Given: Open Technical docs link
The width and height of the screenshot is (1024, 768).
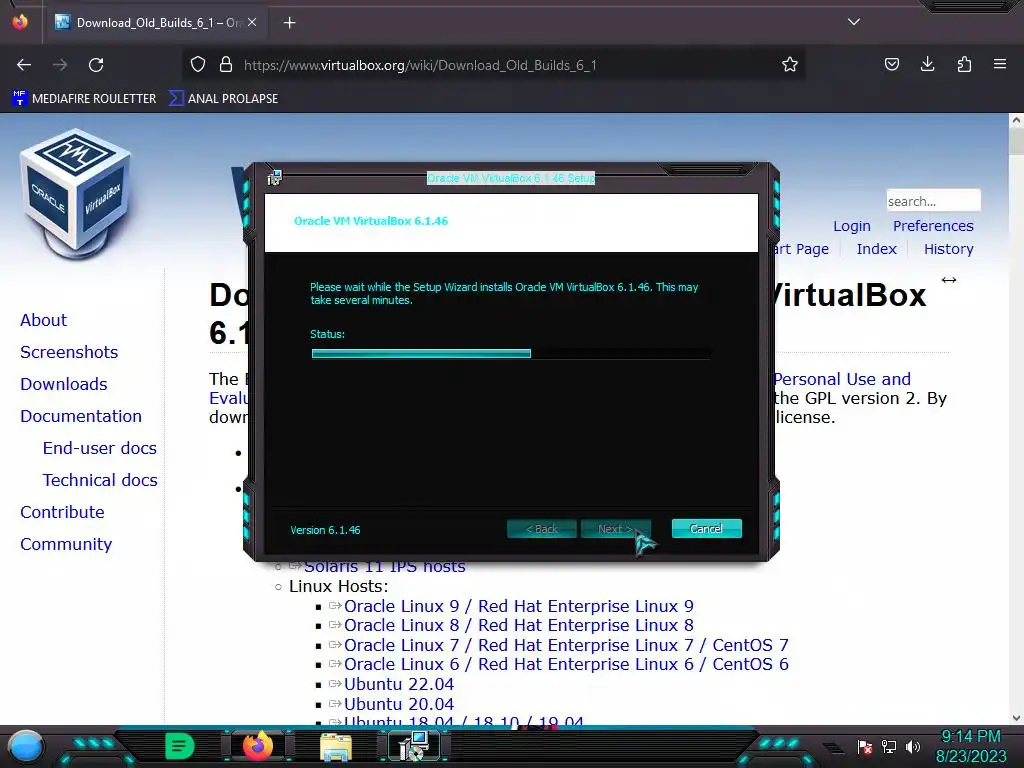Looking at the screenshot, I should click(x=100, y=480).
